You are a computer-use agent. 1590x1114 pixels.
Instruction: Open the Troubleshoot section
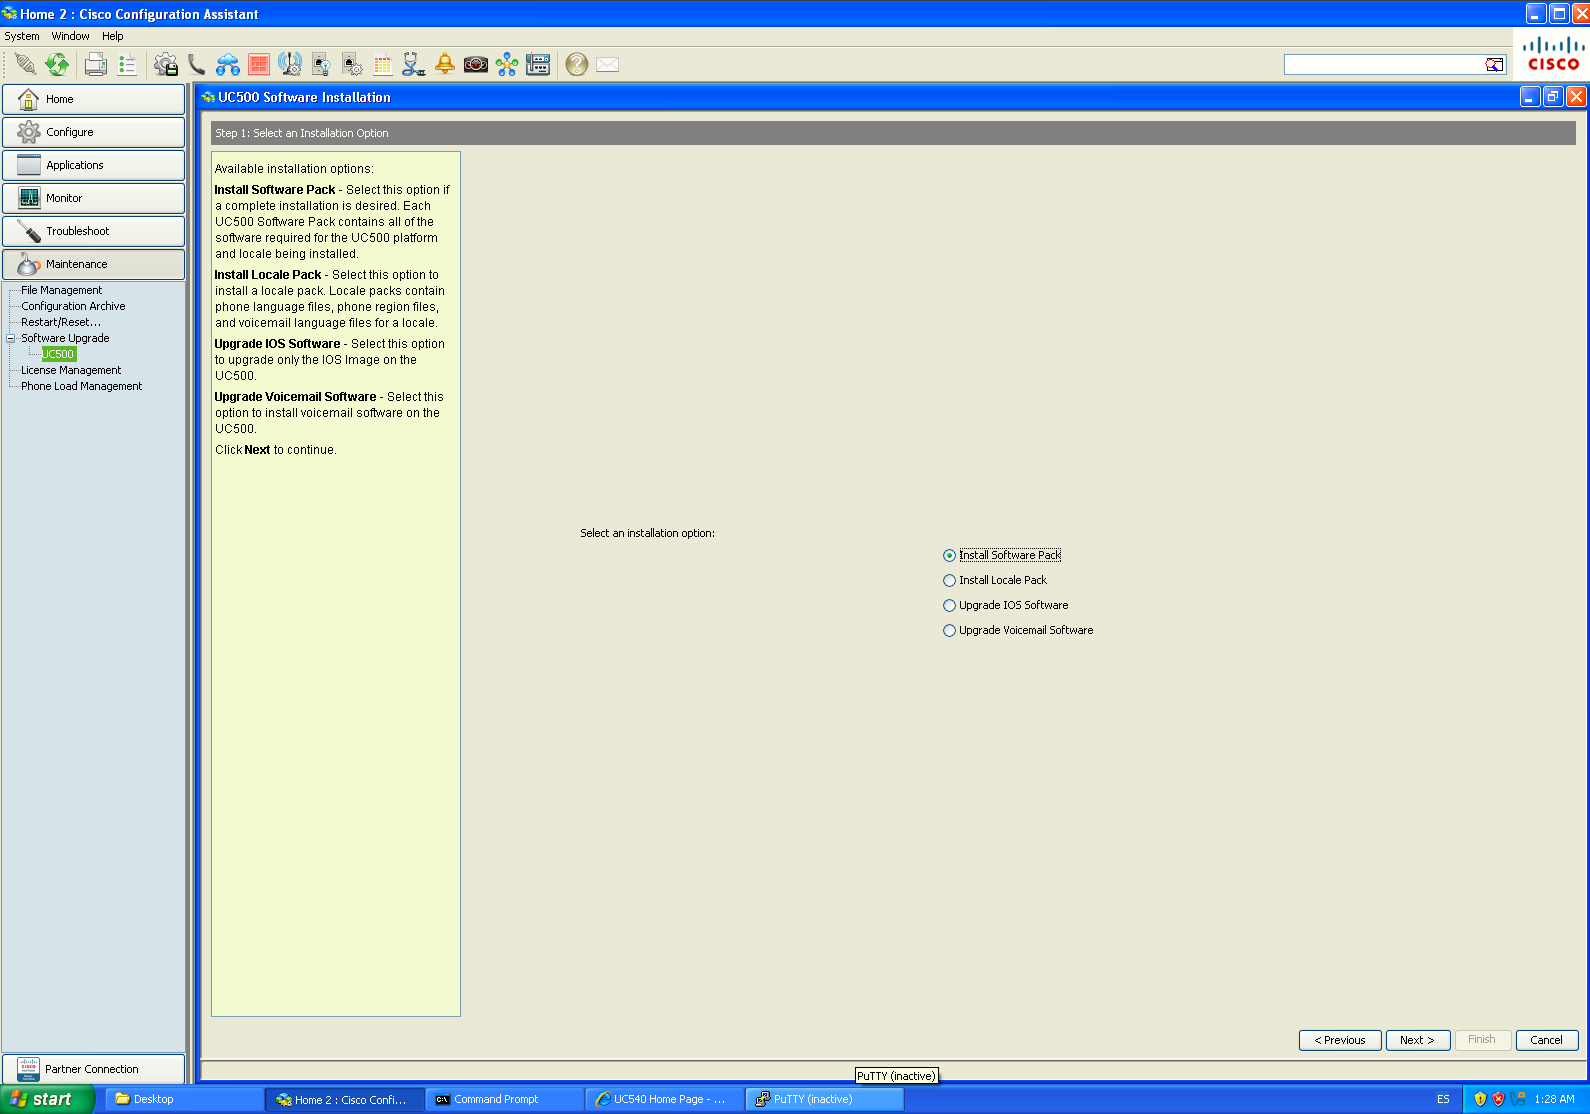click(94, 231)
